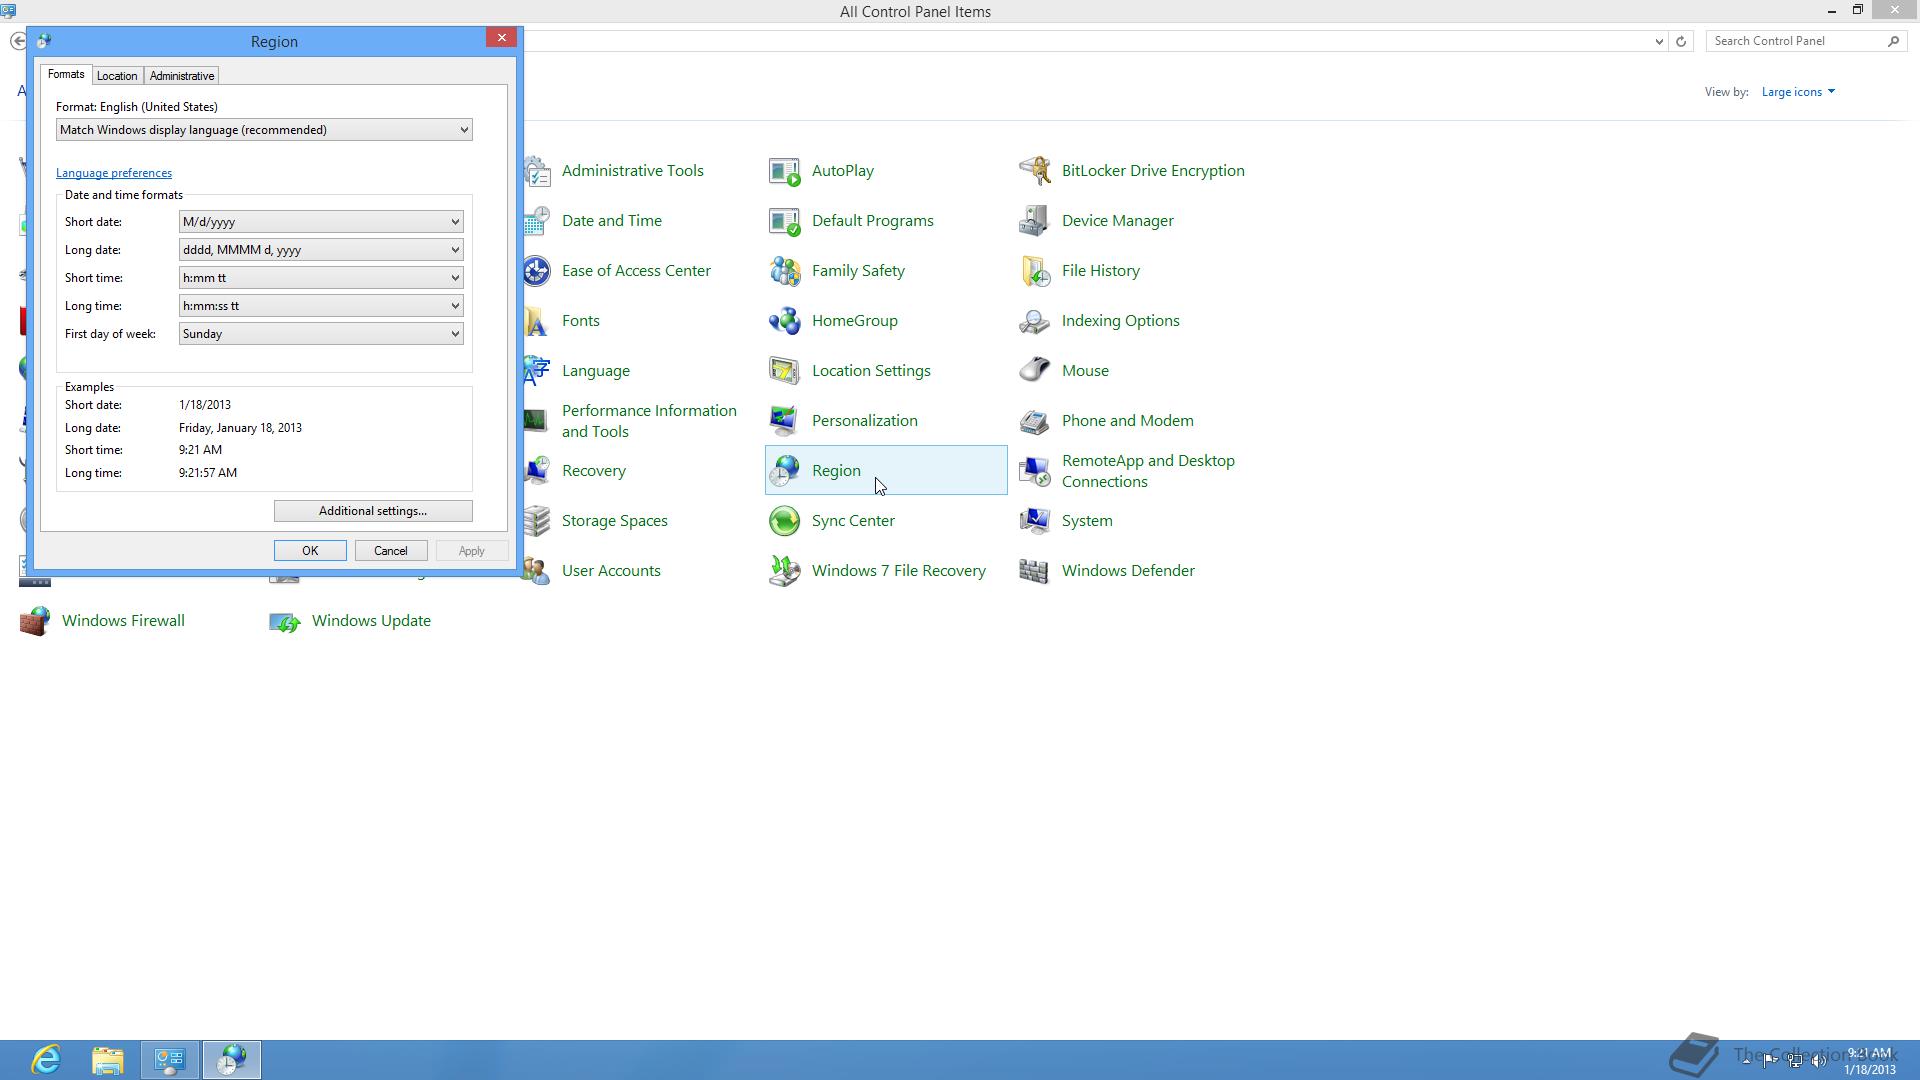The height and width of the screenshot is (1080, 1920).
Task: Open the AutoPlay icon
Action: 785,171
